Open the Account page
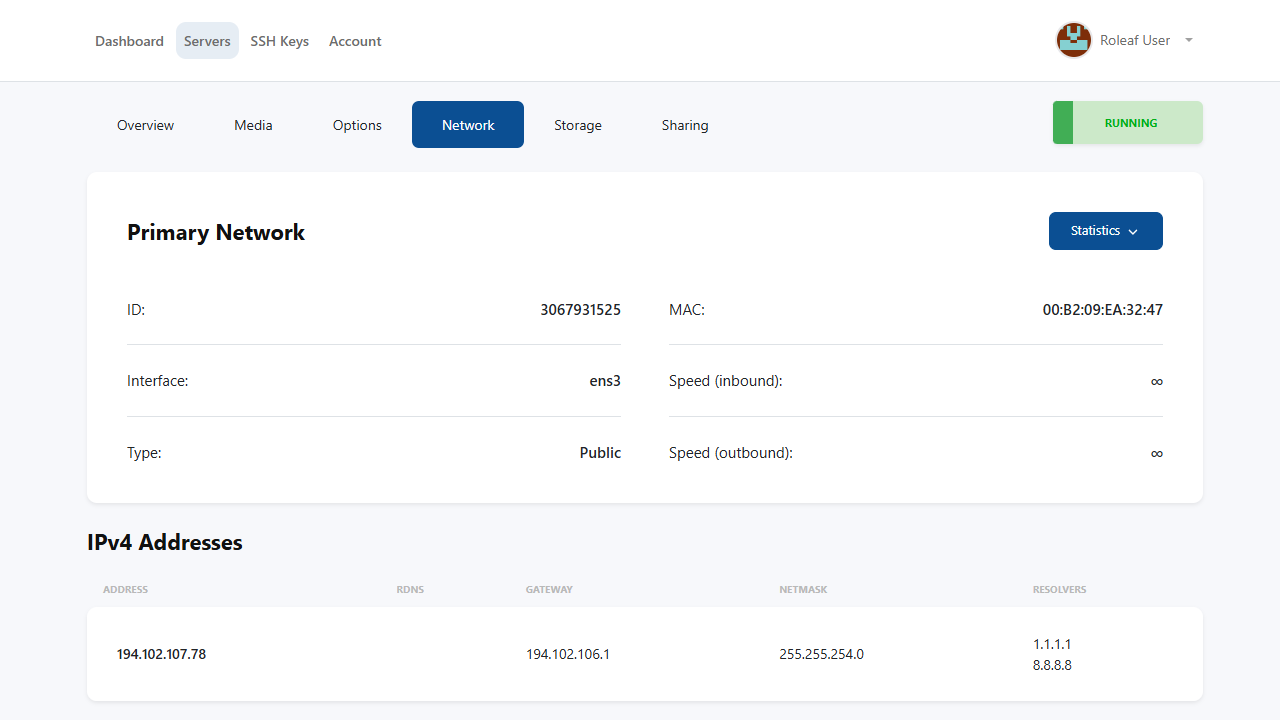Viewport: 1280px width, 720px height. click(x=355, y=41)
